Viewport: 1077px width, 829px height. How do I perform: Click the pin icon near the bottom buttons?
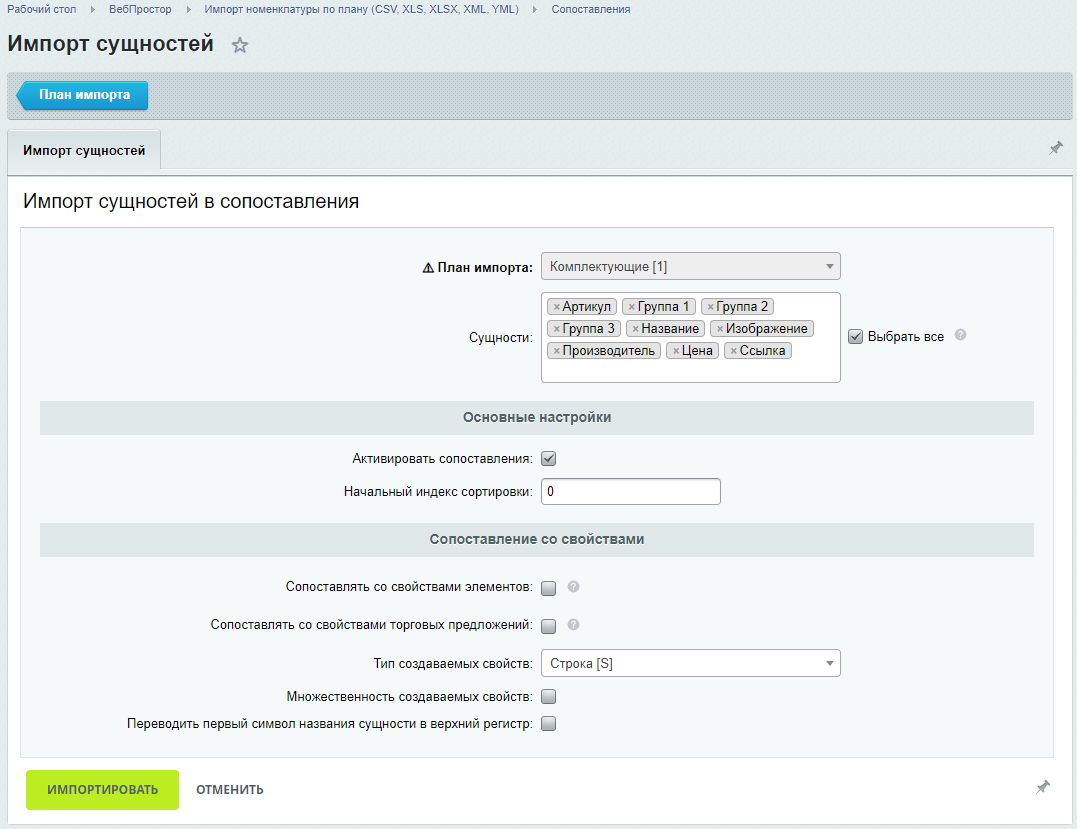1043,787
